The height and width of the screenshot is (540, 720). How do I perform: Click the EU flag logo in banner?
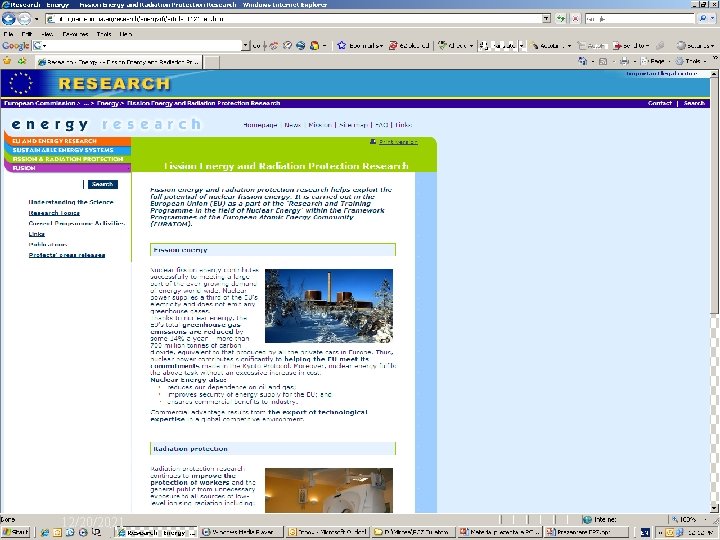[20, 83]
